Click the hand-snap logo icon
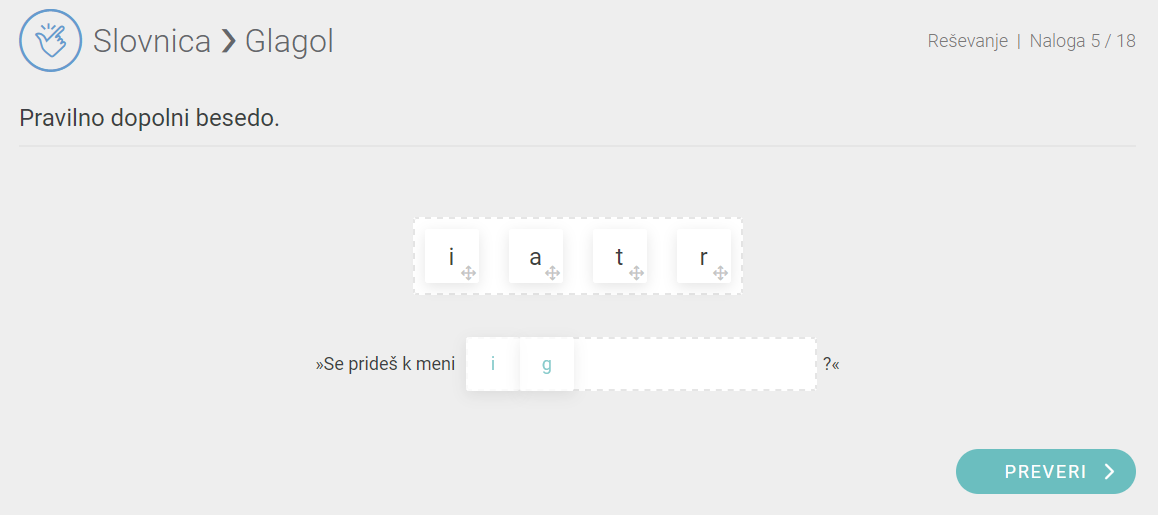Image resolution: width=1158 pixels, height=515 pixels. 50,41
